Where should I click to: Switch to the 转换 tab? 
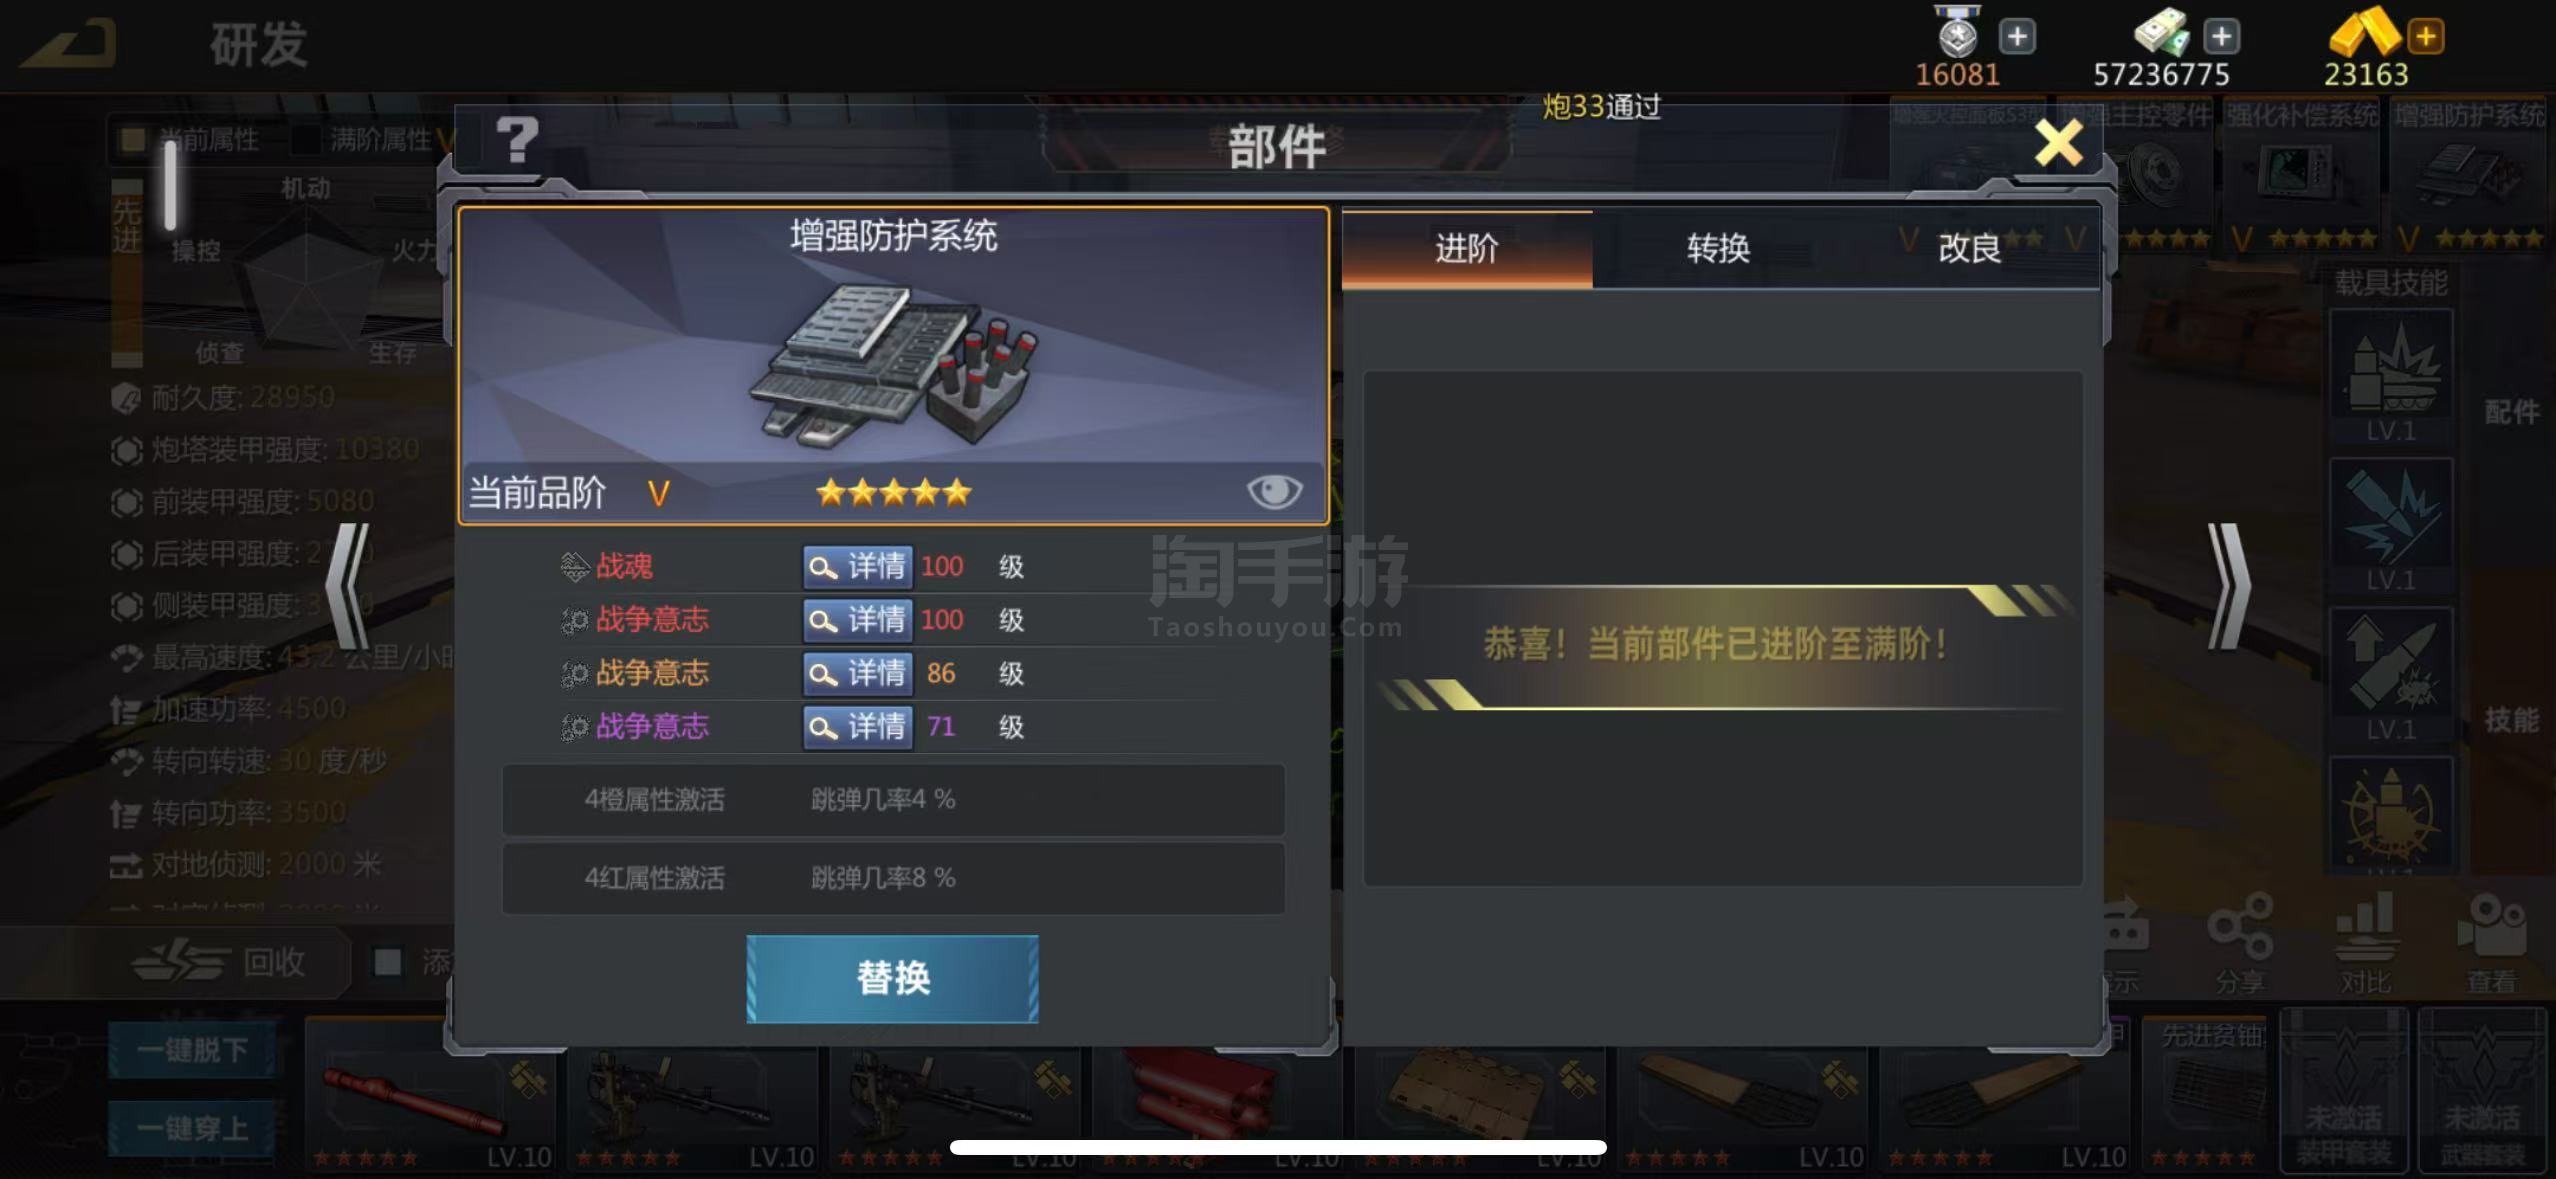click(x=1718, y=248)
